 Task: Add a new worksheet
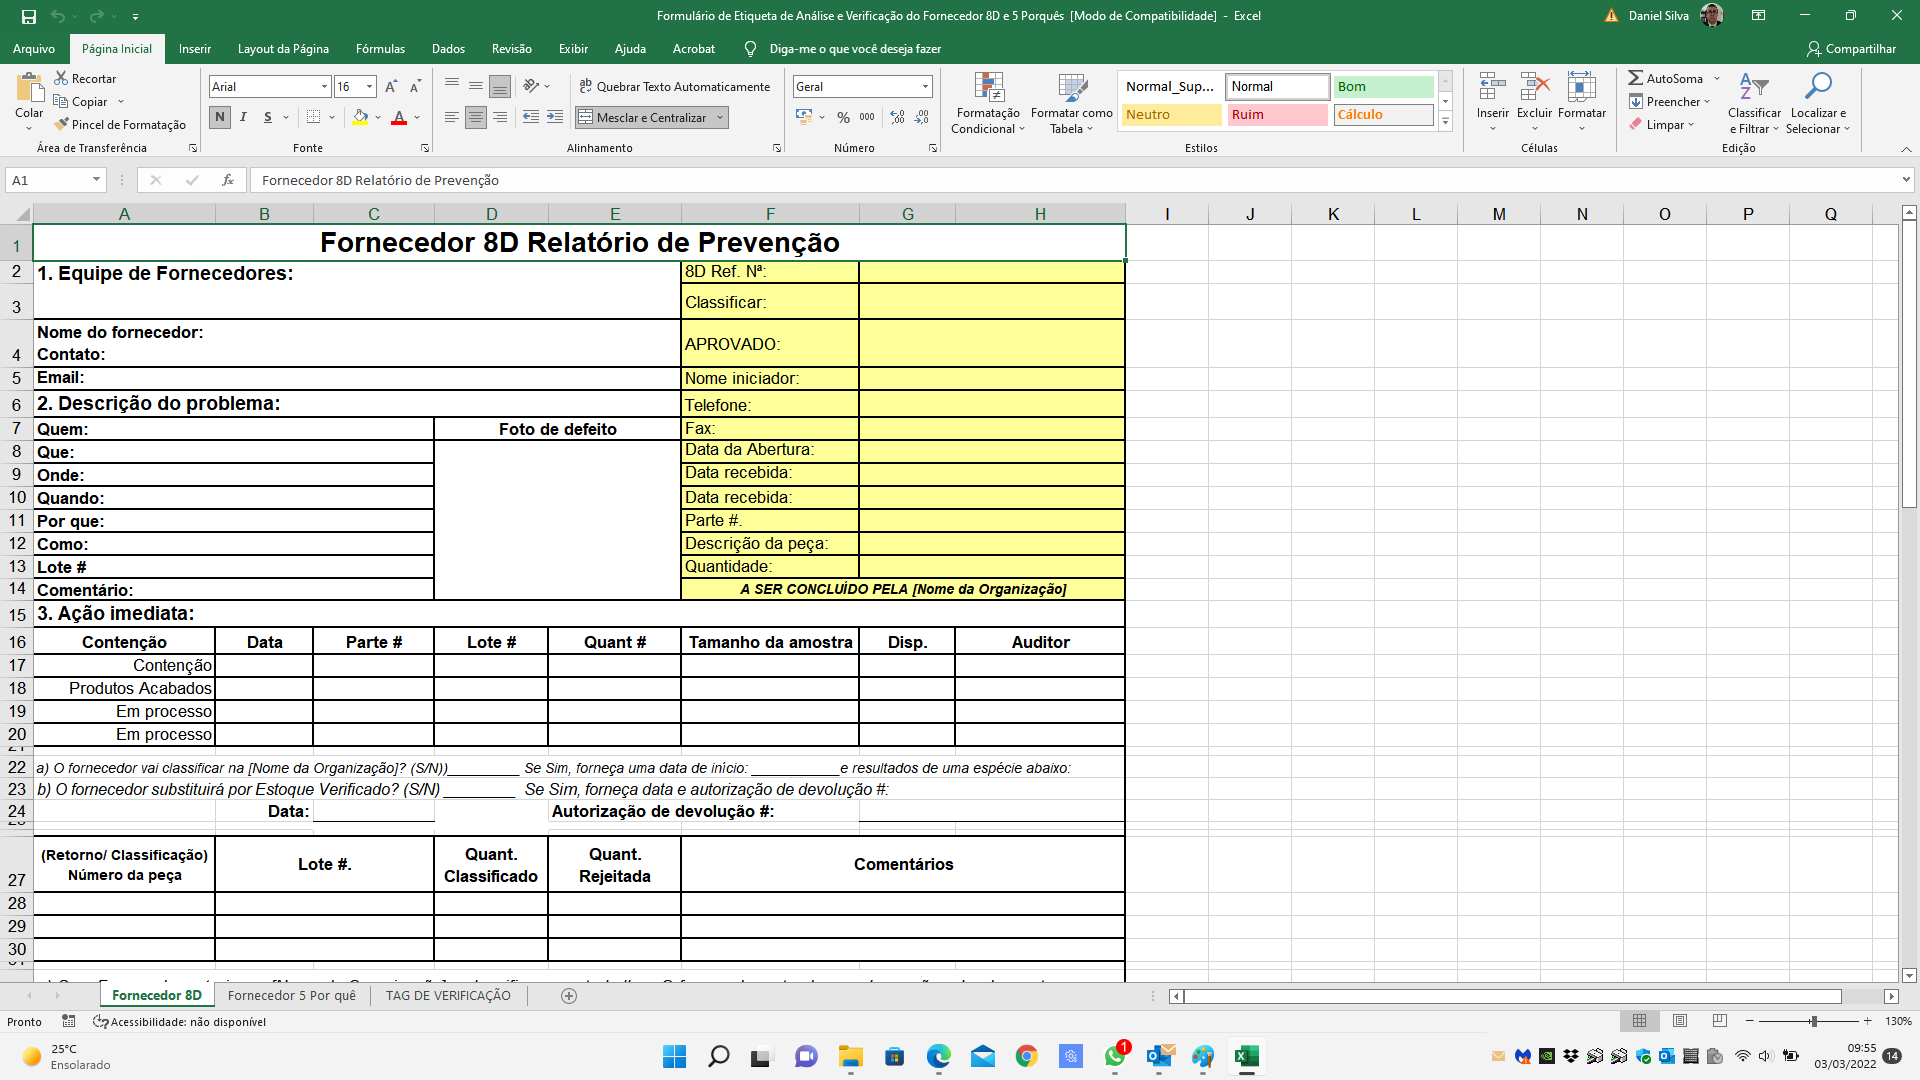pyautogui.click(x=567, y=995)
